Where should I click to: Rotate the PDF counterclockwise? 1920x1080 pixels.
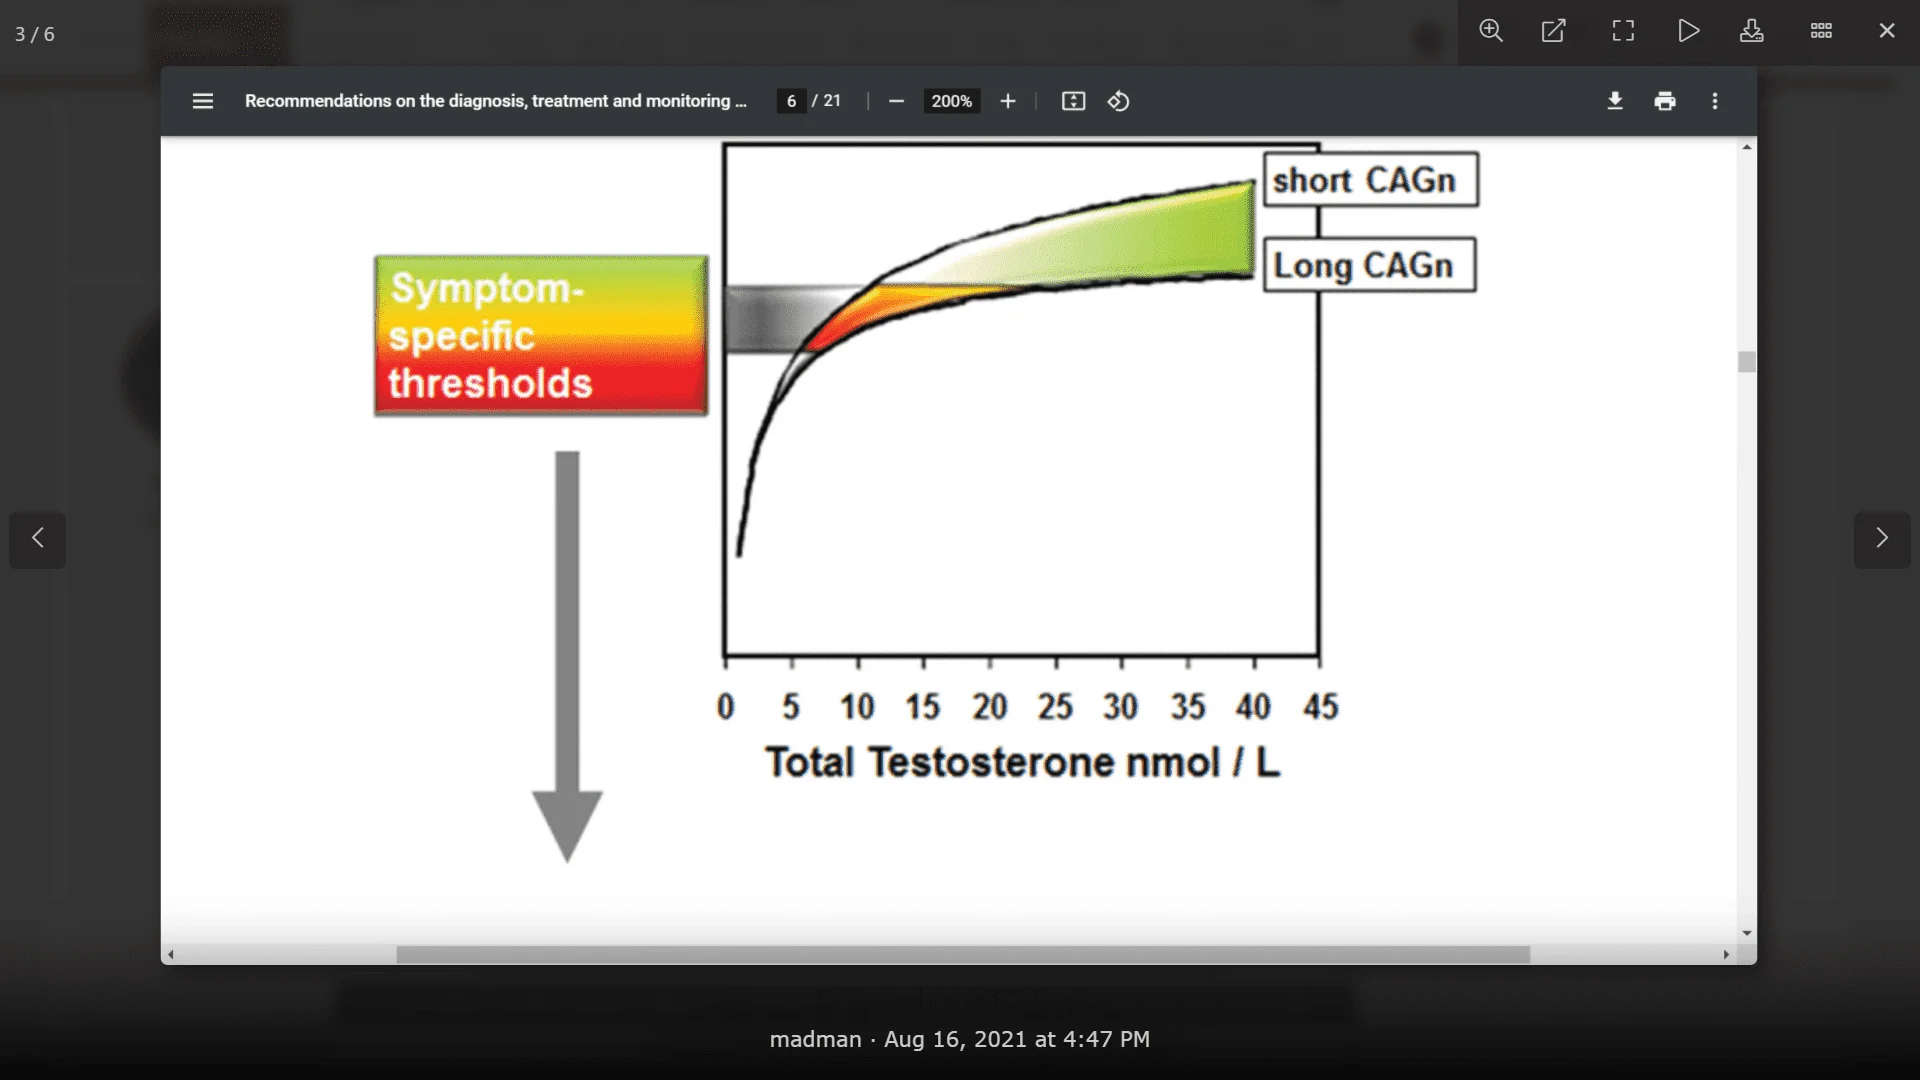[1118, 101]
